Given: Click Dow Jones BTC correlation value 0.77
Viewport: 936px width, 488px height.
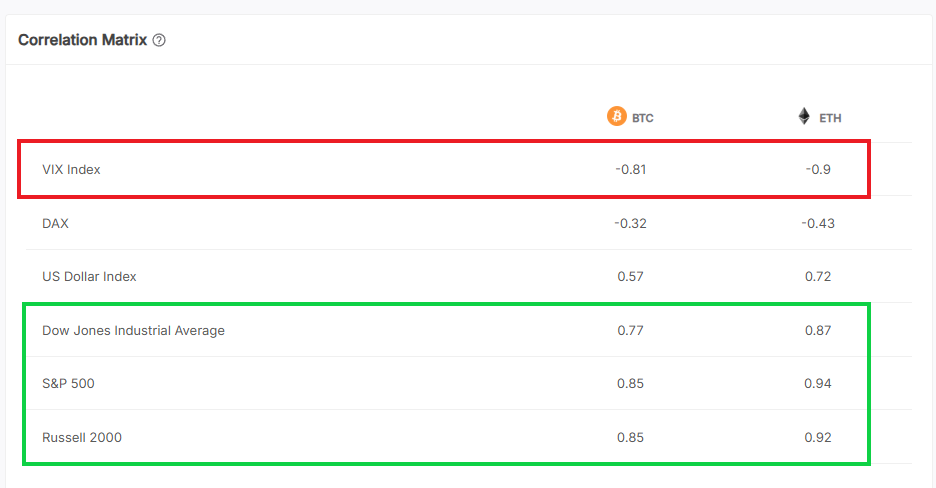Looking at the screenshot, I should (630, 330).
